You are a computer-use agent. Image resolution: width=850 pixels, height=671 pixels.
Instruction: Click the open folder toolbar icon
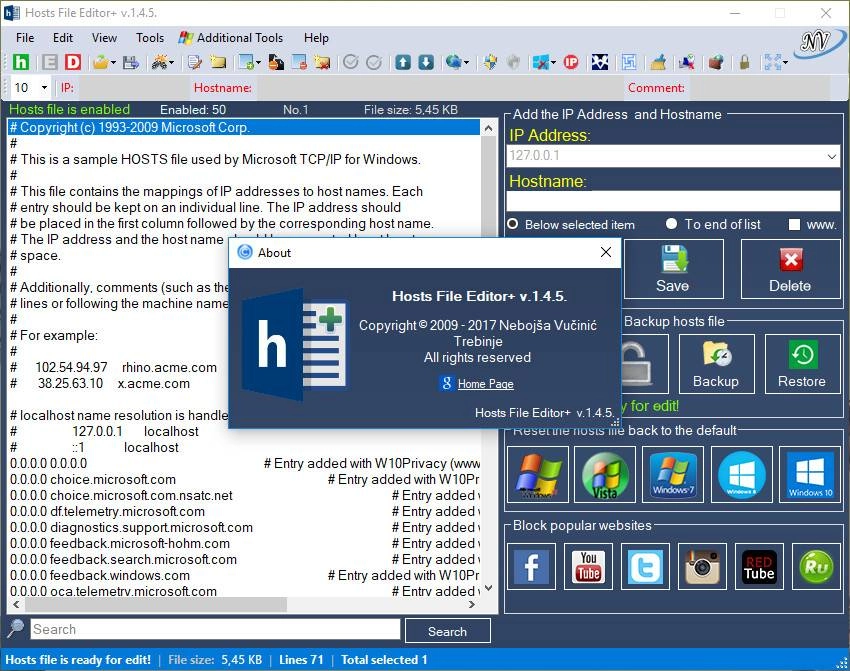(100, 62)
